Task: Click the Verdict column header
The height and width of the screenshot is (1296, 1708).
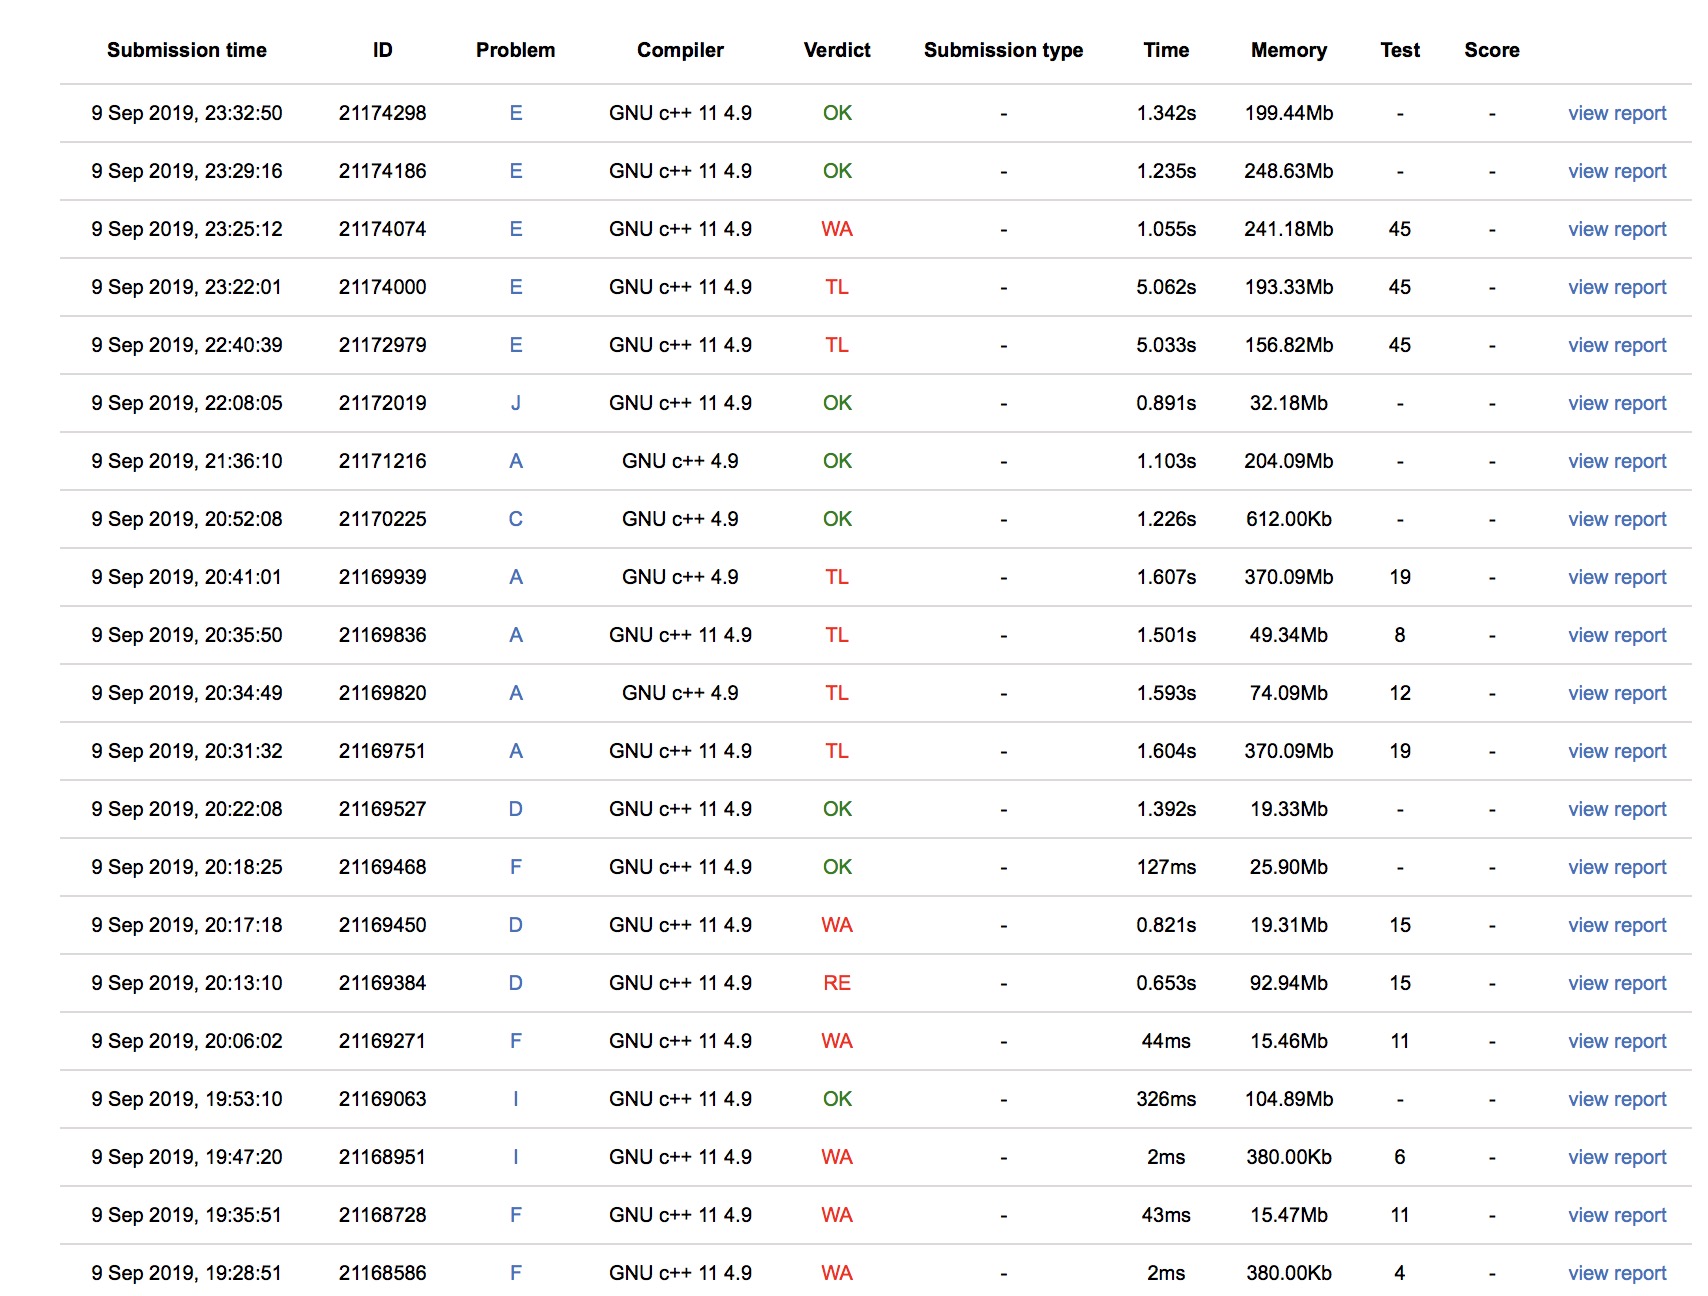Action: click(836, 50)
